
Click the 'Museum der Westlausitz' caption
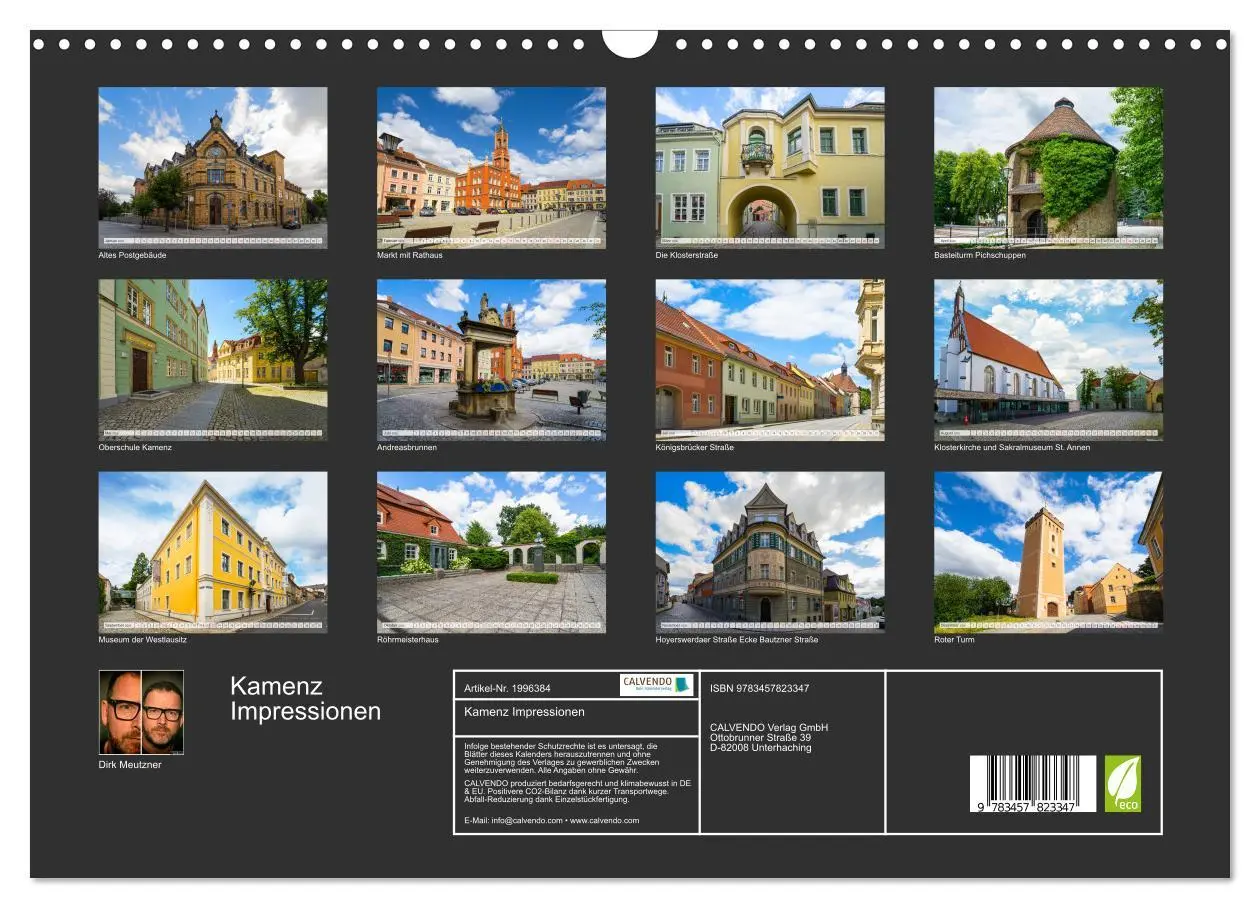(x=142, y=640)
